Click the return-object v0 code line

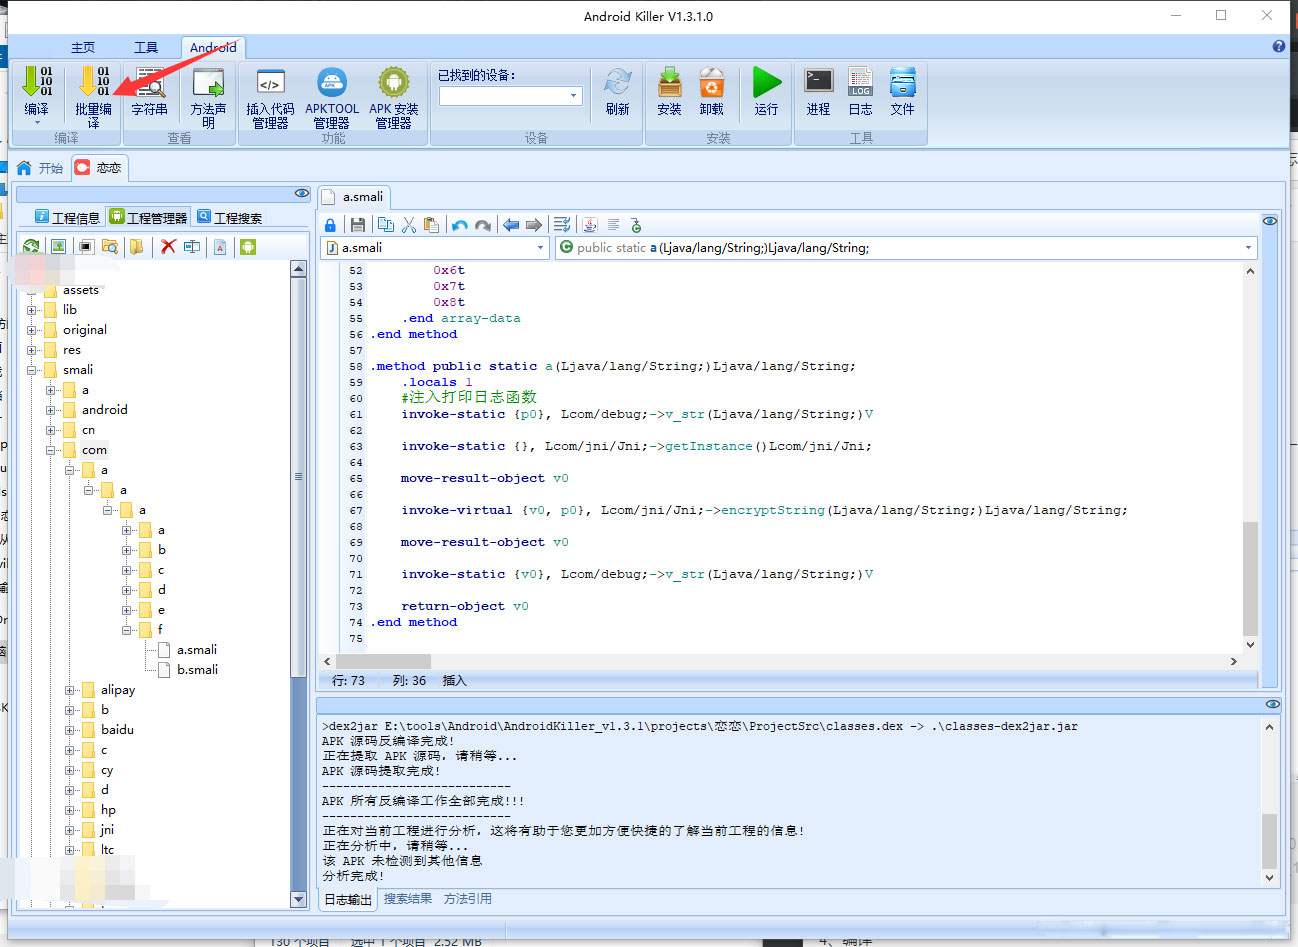465,606
